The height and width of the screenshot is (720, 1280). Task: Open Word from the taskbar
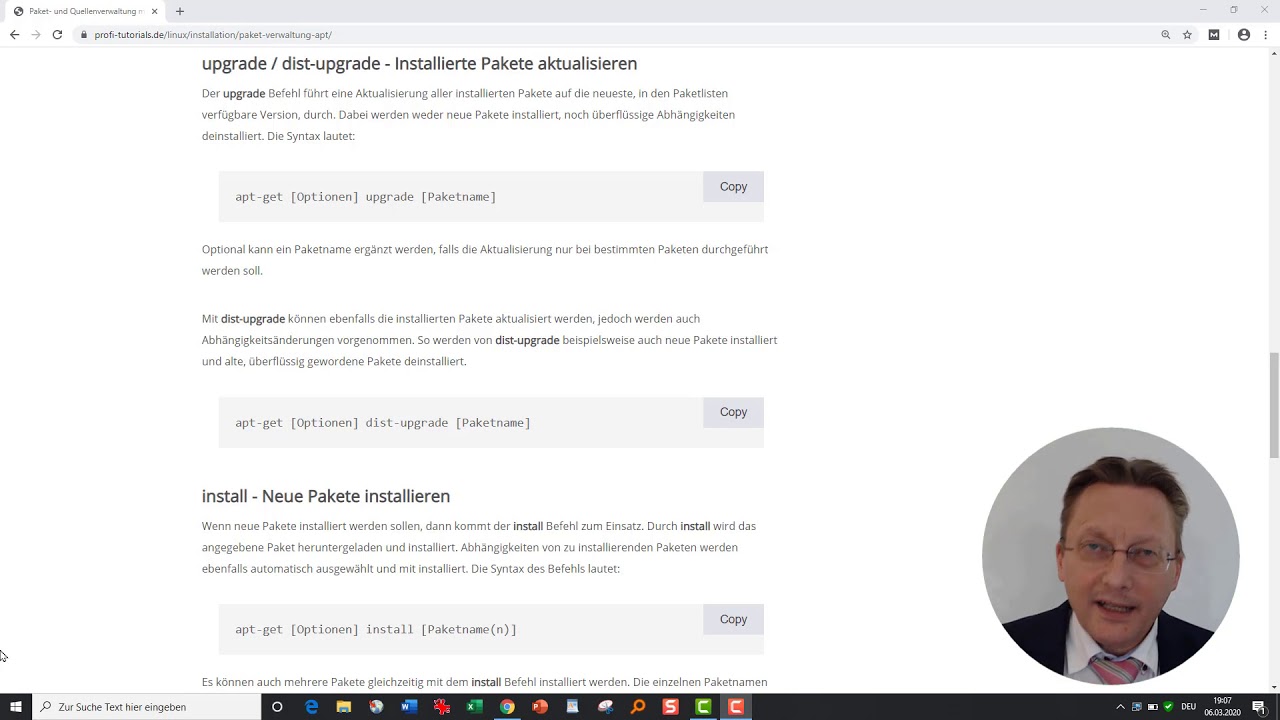(x=409, y=706)
